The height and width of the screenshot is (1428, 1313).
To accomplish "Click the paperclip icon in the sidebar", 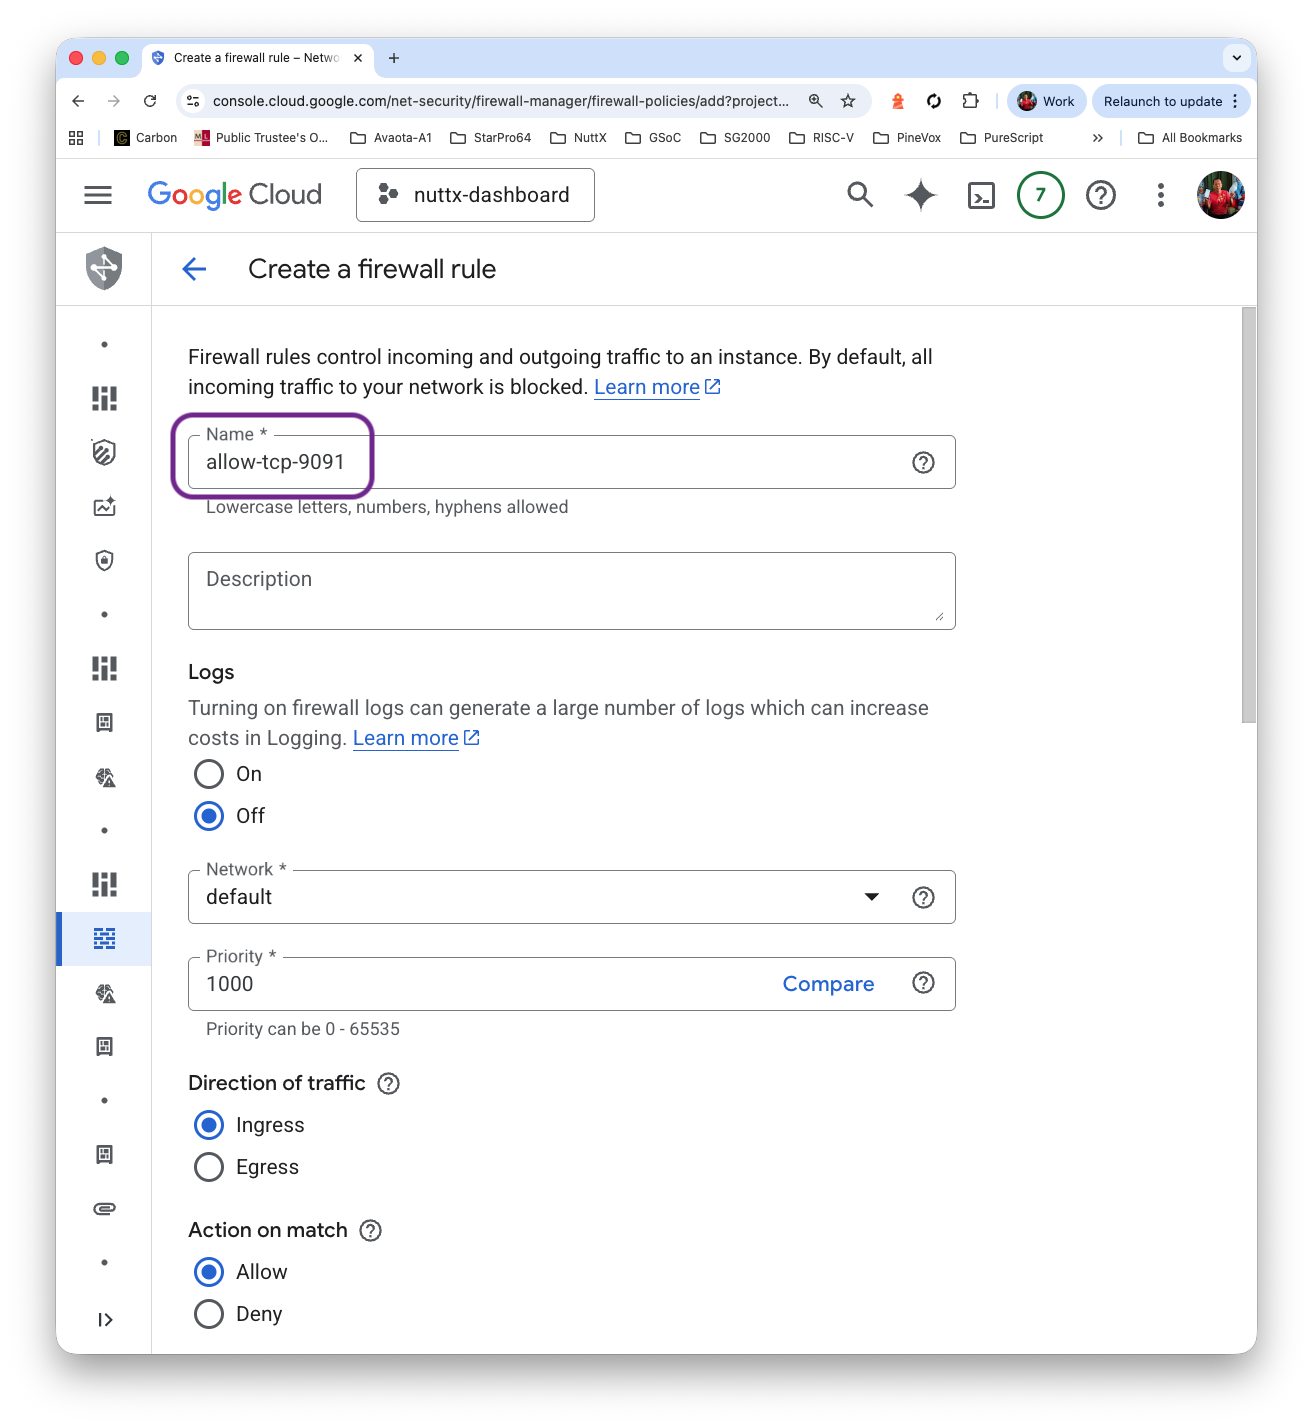I will 103,1208.
